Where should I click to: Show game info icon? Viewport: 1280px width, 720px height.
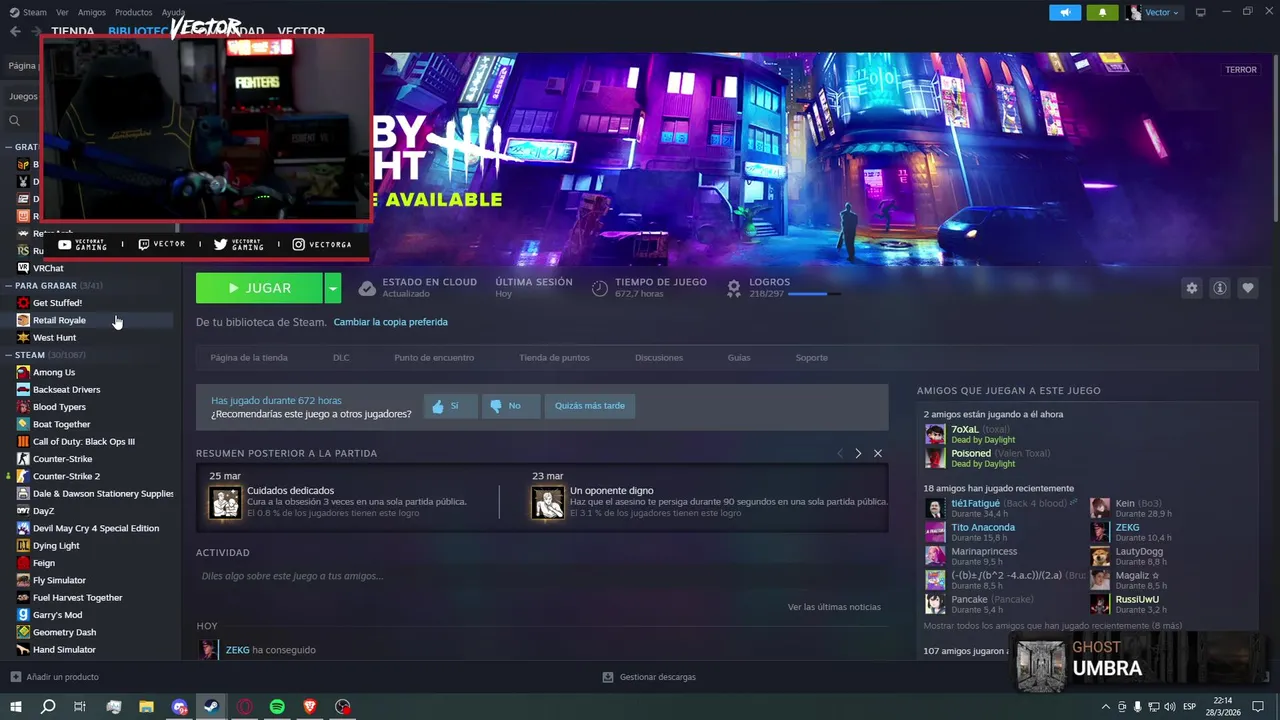pyautogui.click(x=1220, y=288)
